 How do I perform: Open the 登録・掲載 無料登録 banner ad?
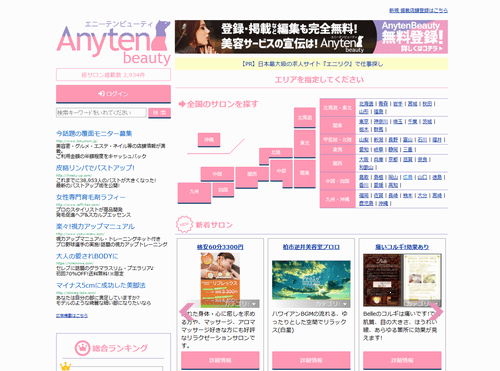click(311, 37)
